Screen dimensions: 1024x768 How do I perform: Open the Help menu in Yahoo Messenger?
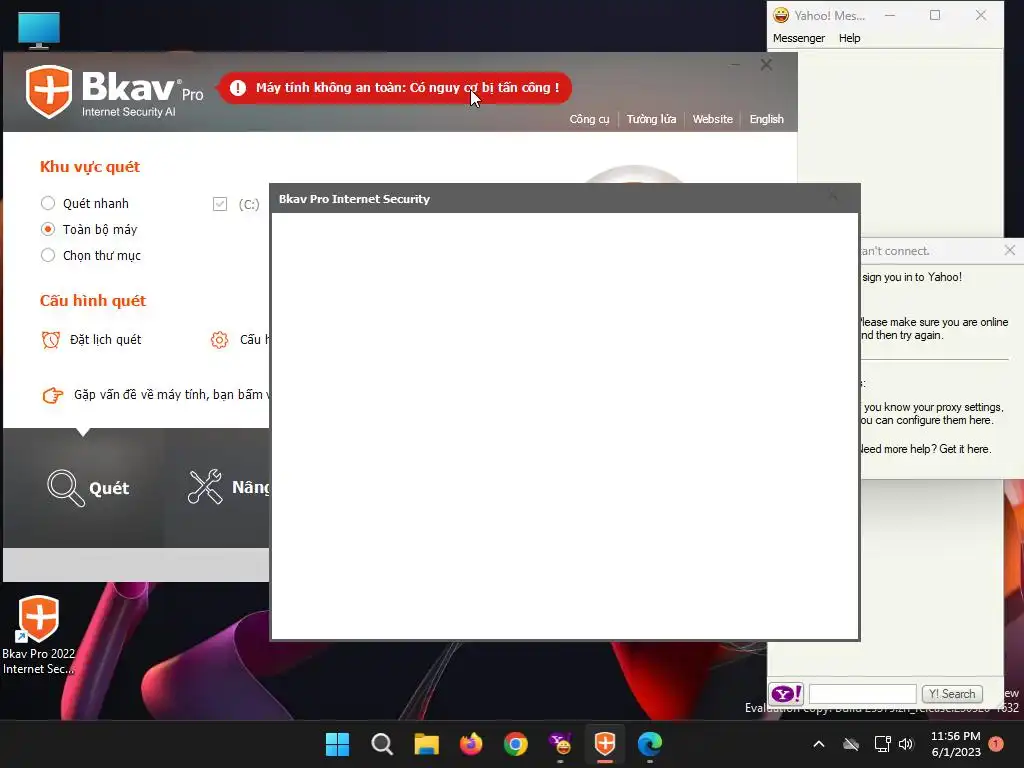point(849,38)
